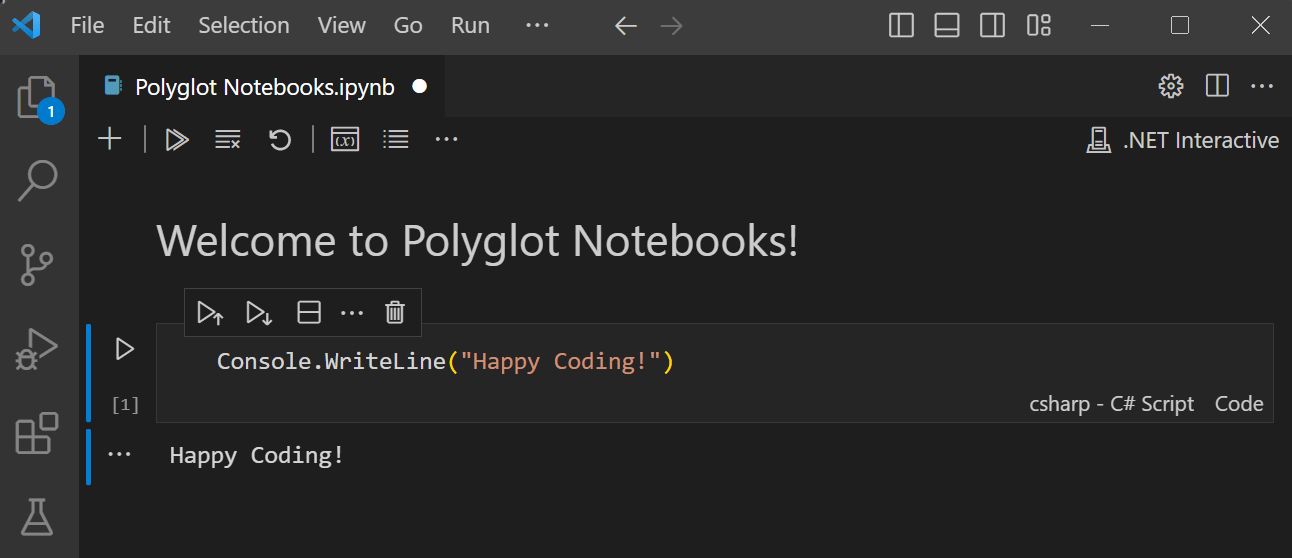Run all notebook cells
The width and height of the screenshot is (1292, 558).
[177, 140]
